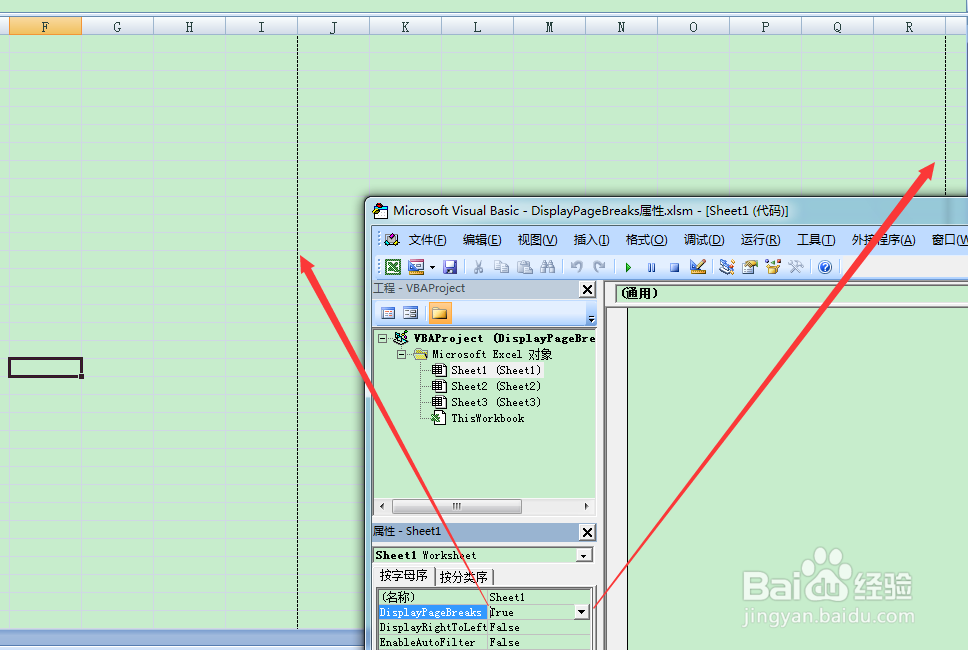Collapse the VBAProject tree node
The height and width of the screenshot is (650, 968).
tap(383, 338)
